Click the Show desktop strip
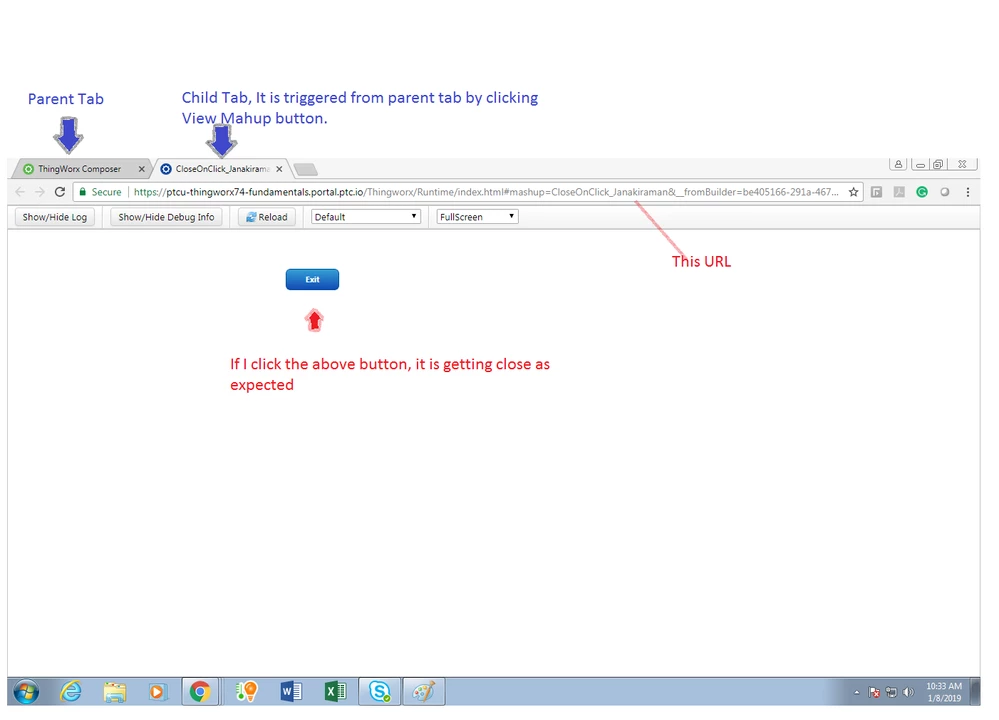This screenshot has width=999, height=720. [975, 692]
